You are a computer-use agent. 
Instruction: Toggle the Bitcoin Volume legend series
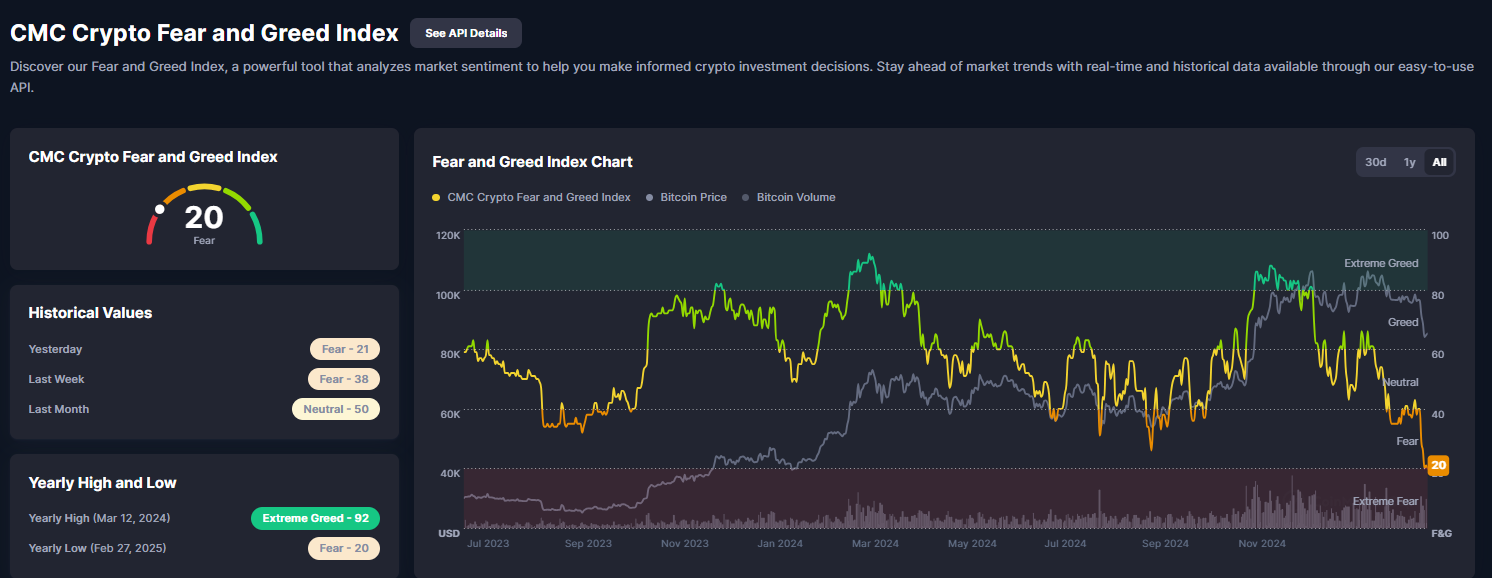[x=789, y=197]
